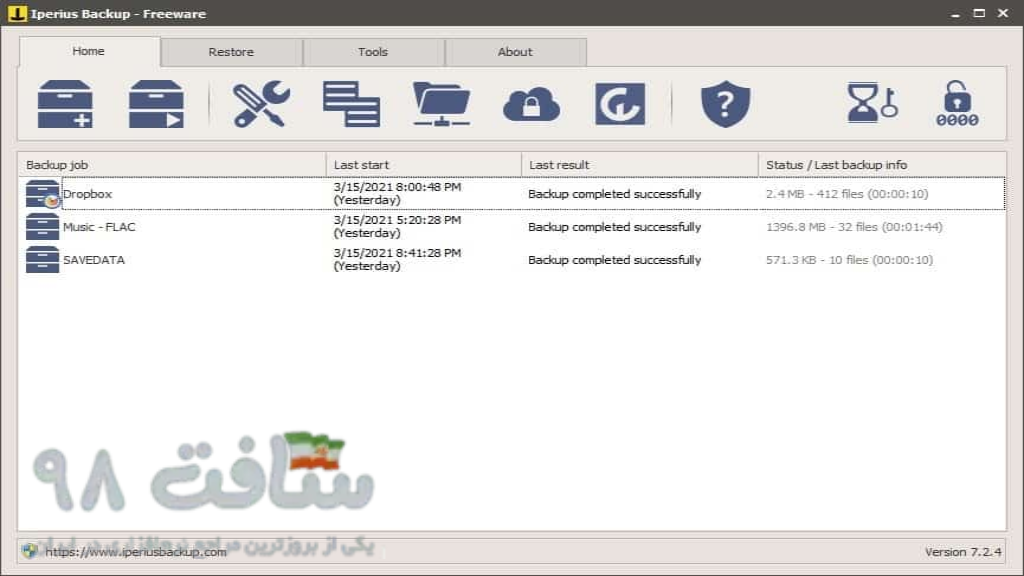Select the Dropbox job name
1024x576 pixels.
[x=88, y=194]
